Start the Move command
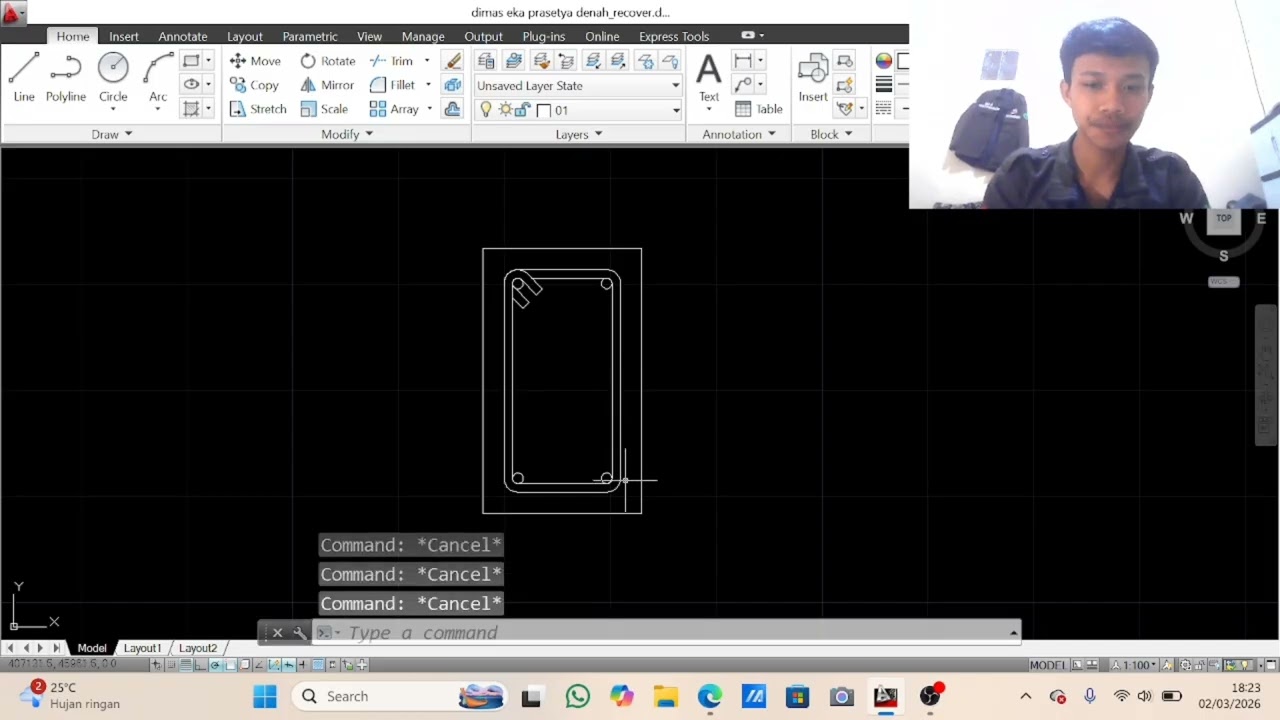The height and width of the screenshot is (720, 1280). 255,61
